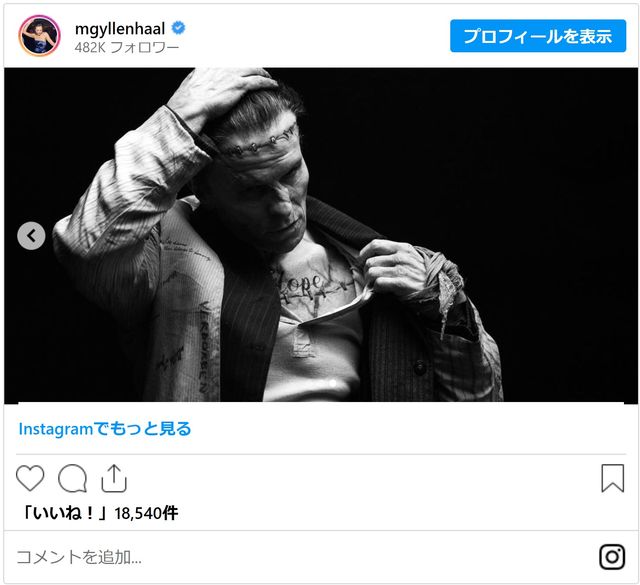The width and height of the screenshot is (640, 585).
Task: Select the bright active carousel dot indicator
Action: (x=333, y=383)
